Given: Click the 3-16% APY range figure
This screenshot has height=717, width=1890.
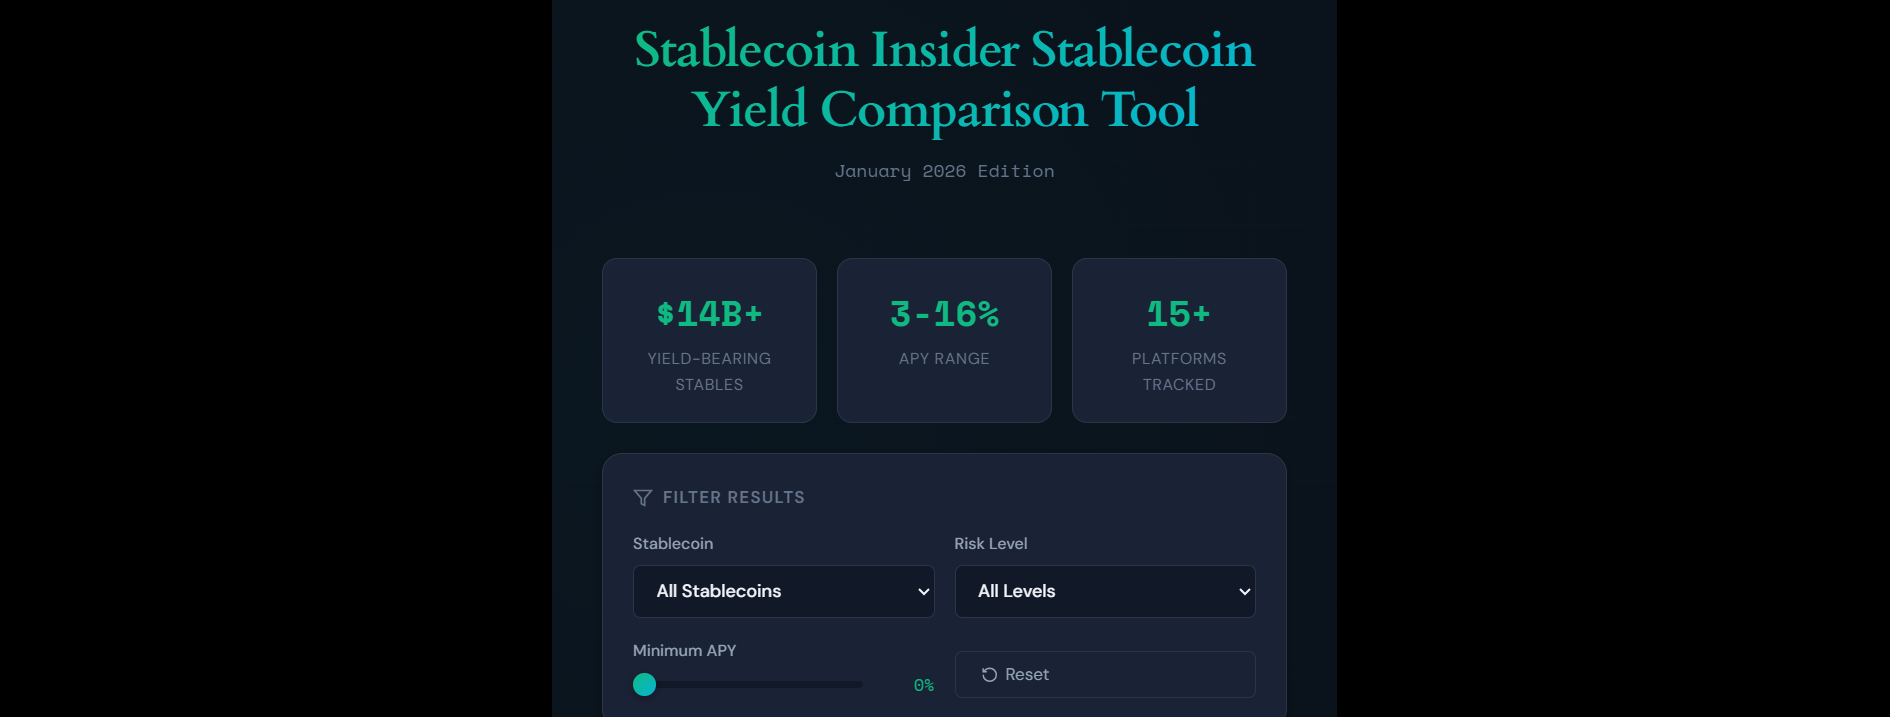Looking at the screenshot, I should click(944, 313).
